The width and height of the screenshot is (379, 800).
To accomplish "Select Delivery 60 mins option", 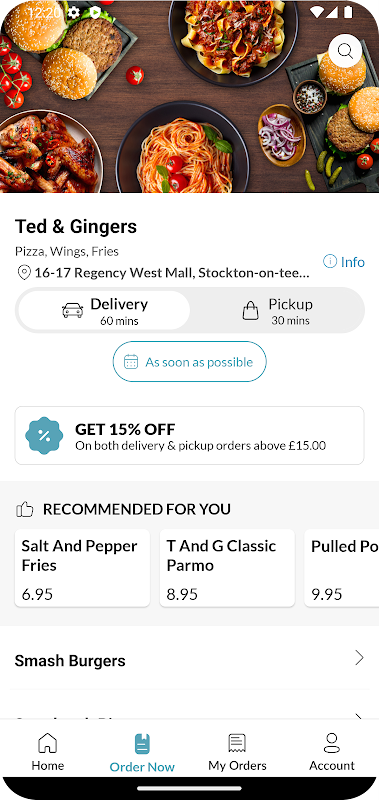I will click(104, 311).
